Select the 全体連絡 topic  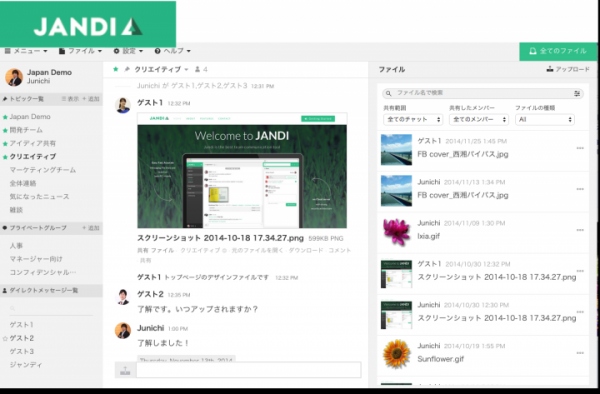23,183
